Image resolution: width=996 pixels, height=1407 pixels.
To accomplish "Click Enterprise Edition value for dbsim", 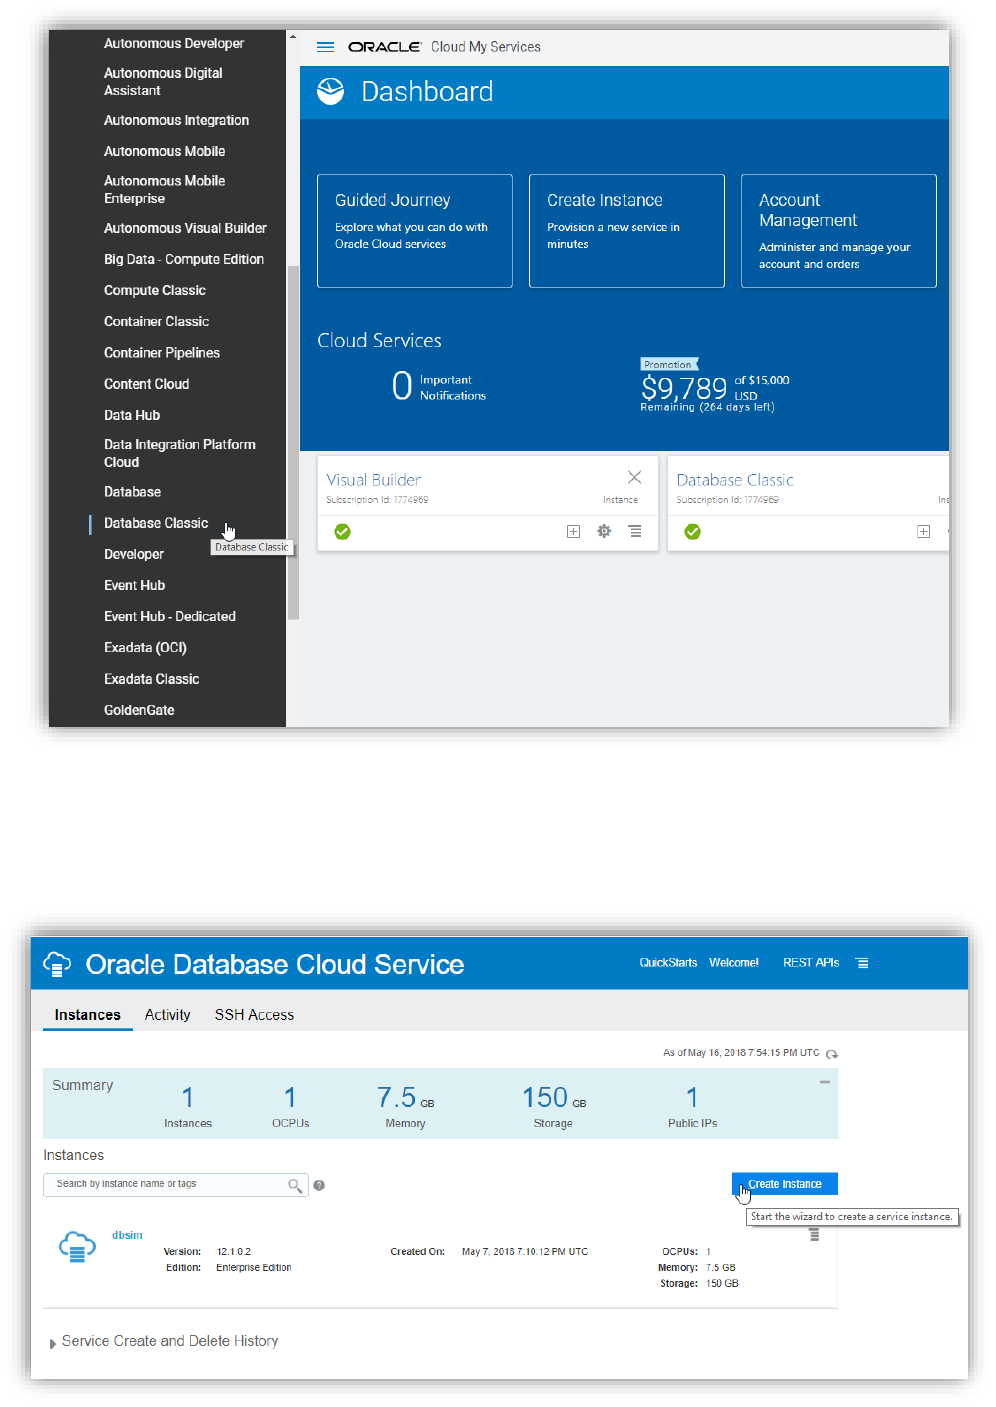I will [254, 1268].
